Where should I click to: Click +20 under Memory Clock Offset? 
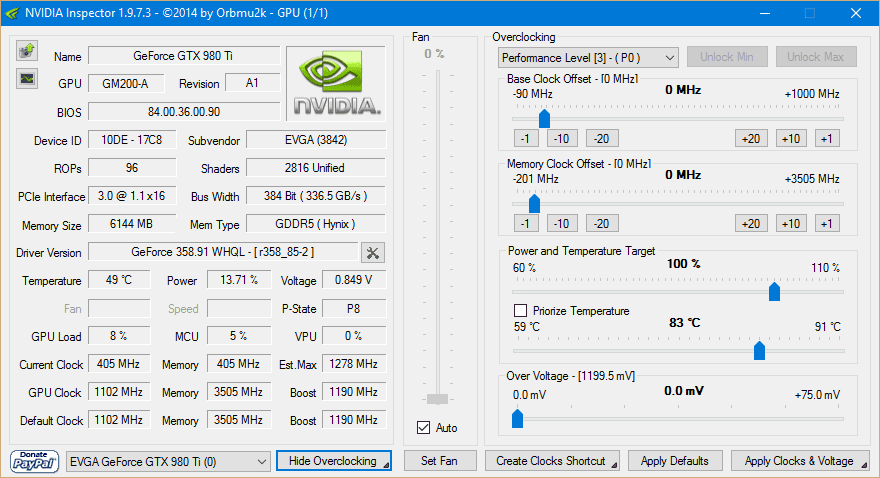click(x=751, y=224)
